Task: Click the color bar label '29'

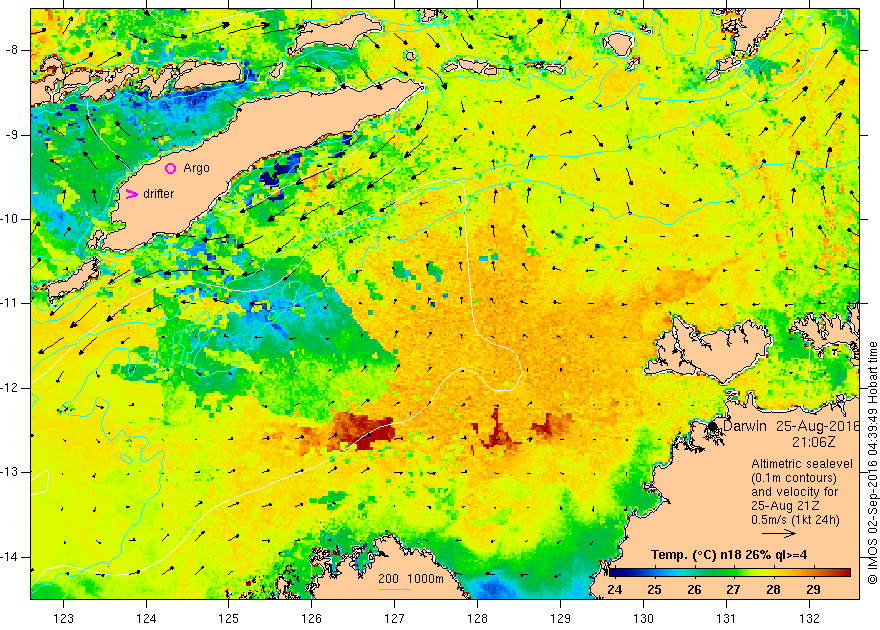Action: pyautogui.click(x=813, y=590)
